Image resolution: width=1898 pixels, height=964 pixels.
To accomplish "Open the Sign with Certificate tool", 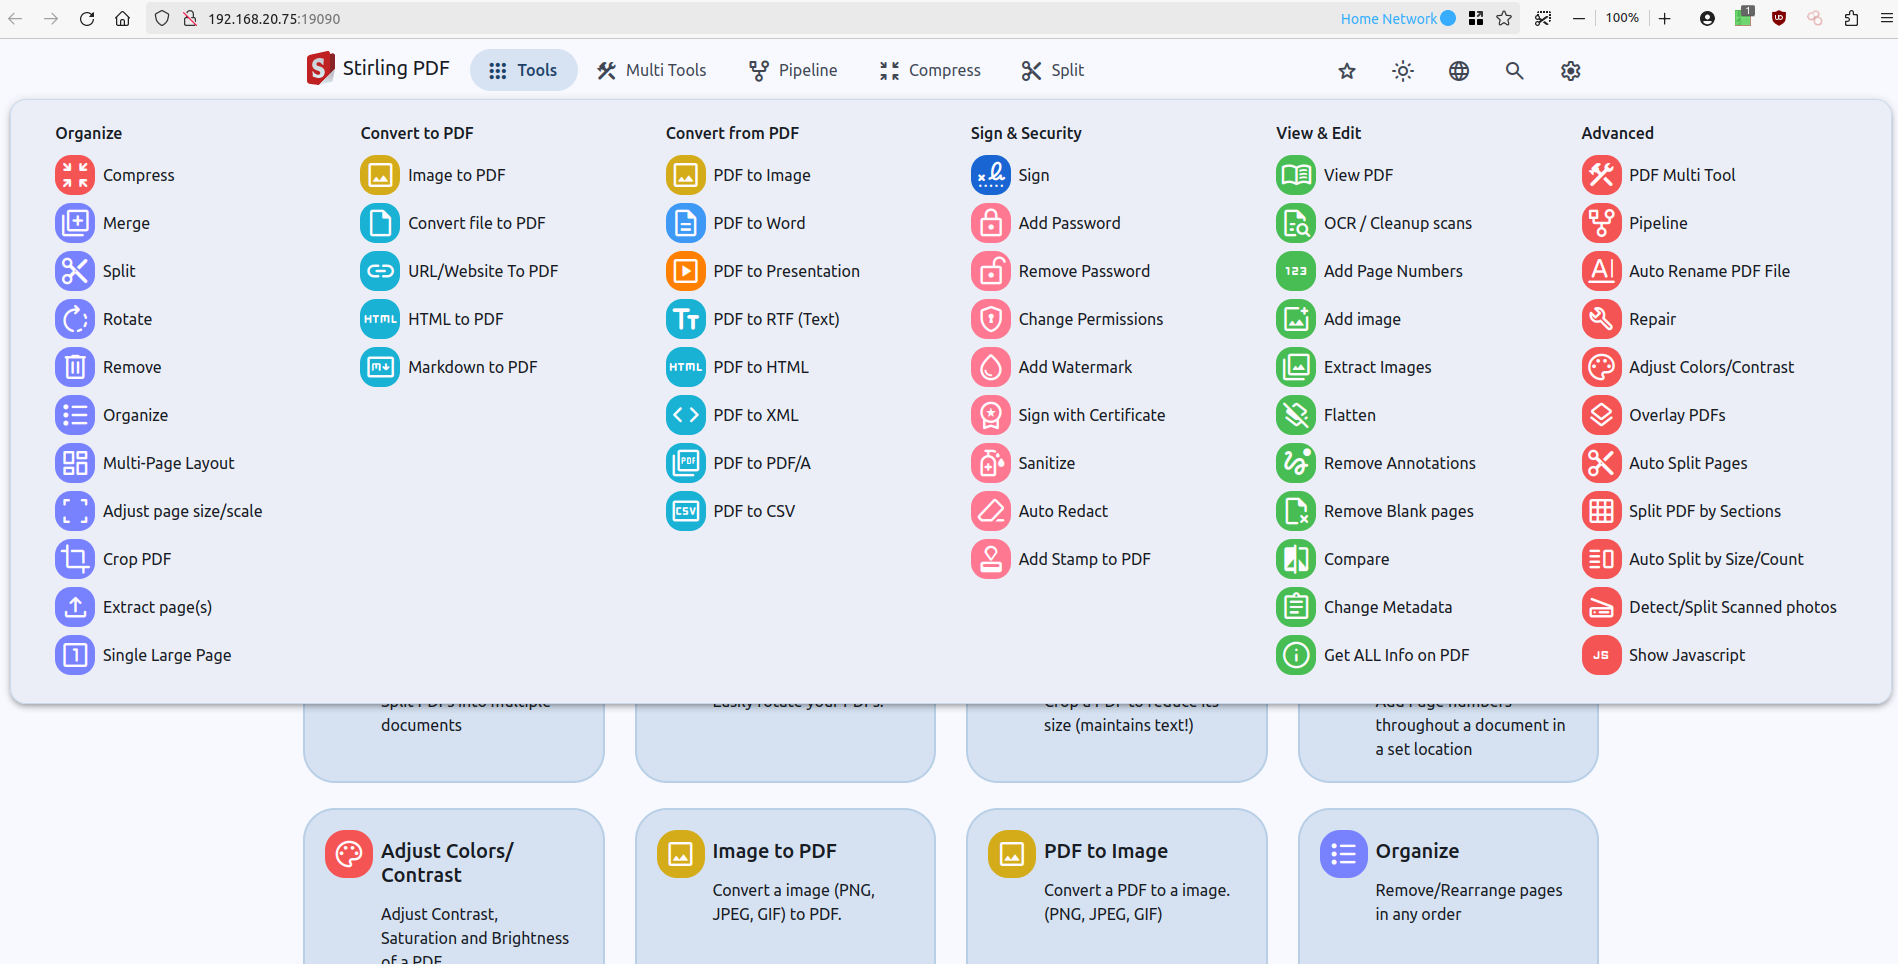I will [x=1068, y=415].
